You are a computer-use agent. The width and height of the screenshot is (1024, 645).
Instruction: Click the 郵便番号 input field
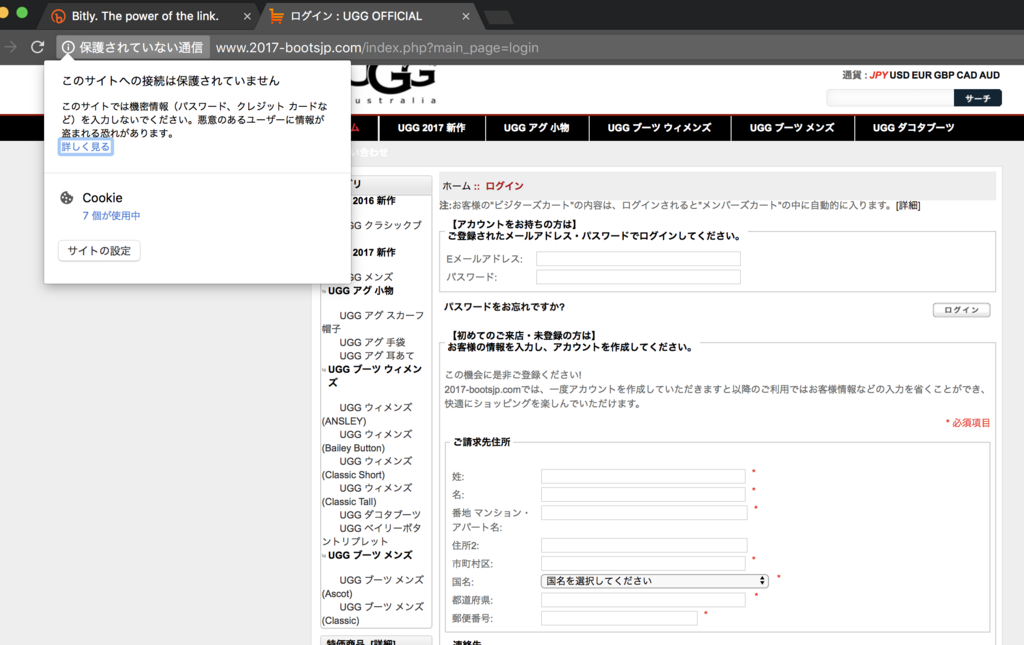click(619, 618)
